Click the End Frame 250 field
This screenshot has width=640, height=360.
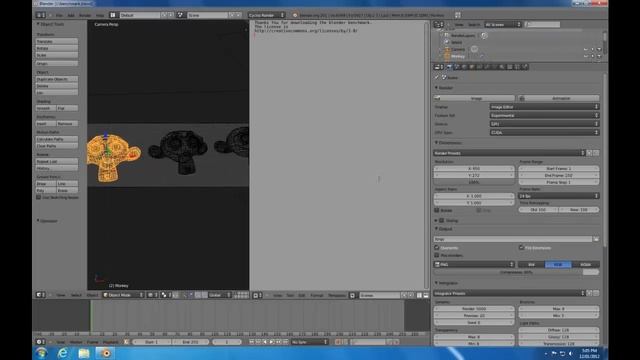(x=559, y=176)
